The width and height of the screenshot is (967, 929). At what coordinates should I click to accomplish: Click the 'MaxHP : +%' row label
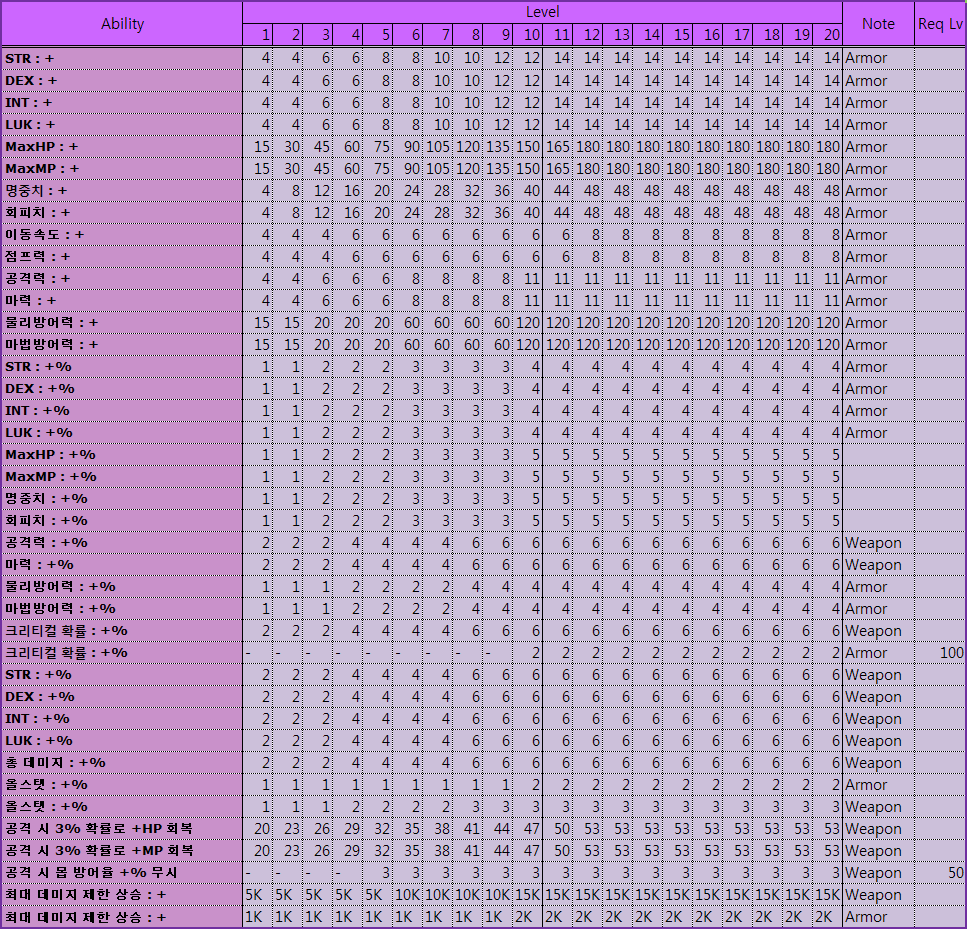pos(122,455)
